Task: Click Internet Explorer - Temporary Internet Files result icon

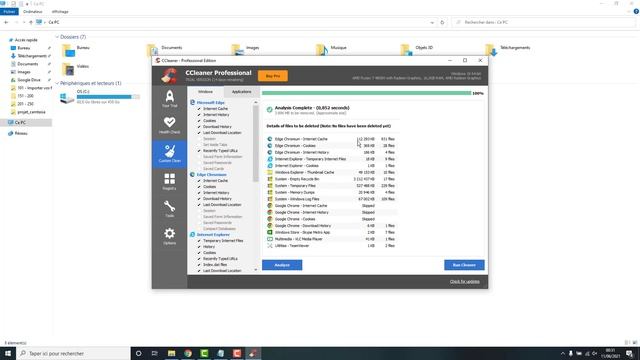Action: 270,159
